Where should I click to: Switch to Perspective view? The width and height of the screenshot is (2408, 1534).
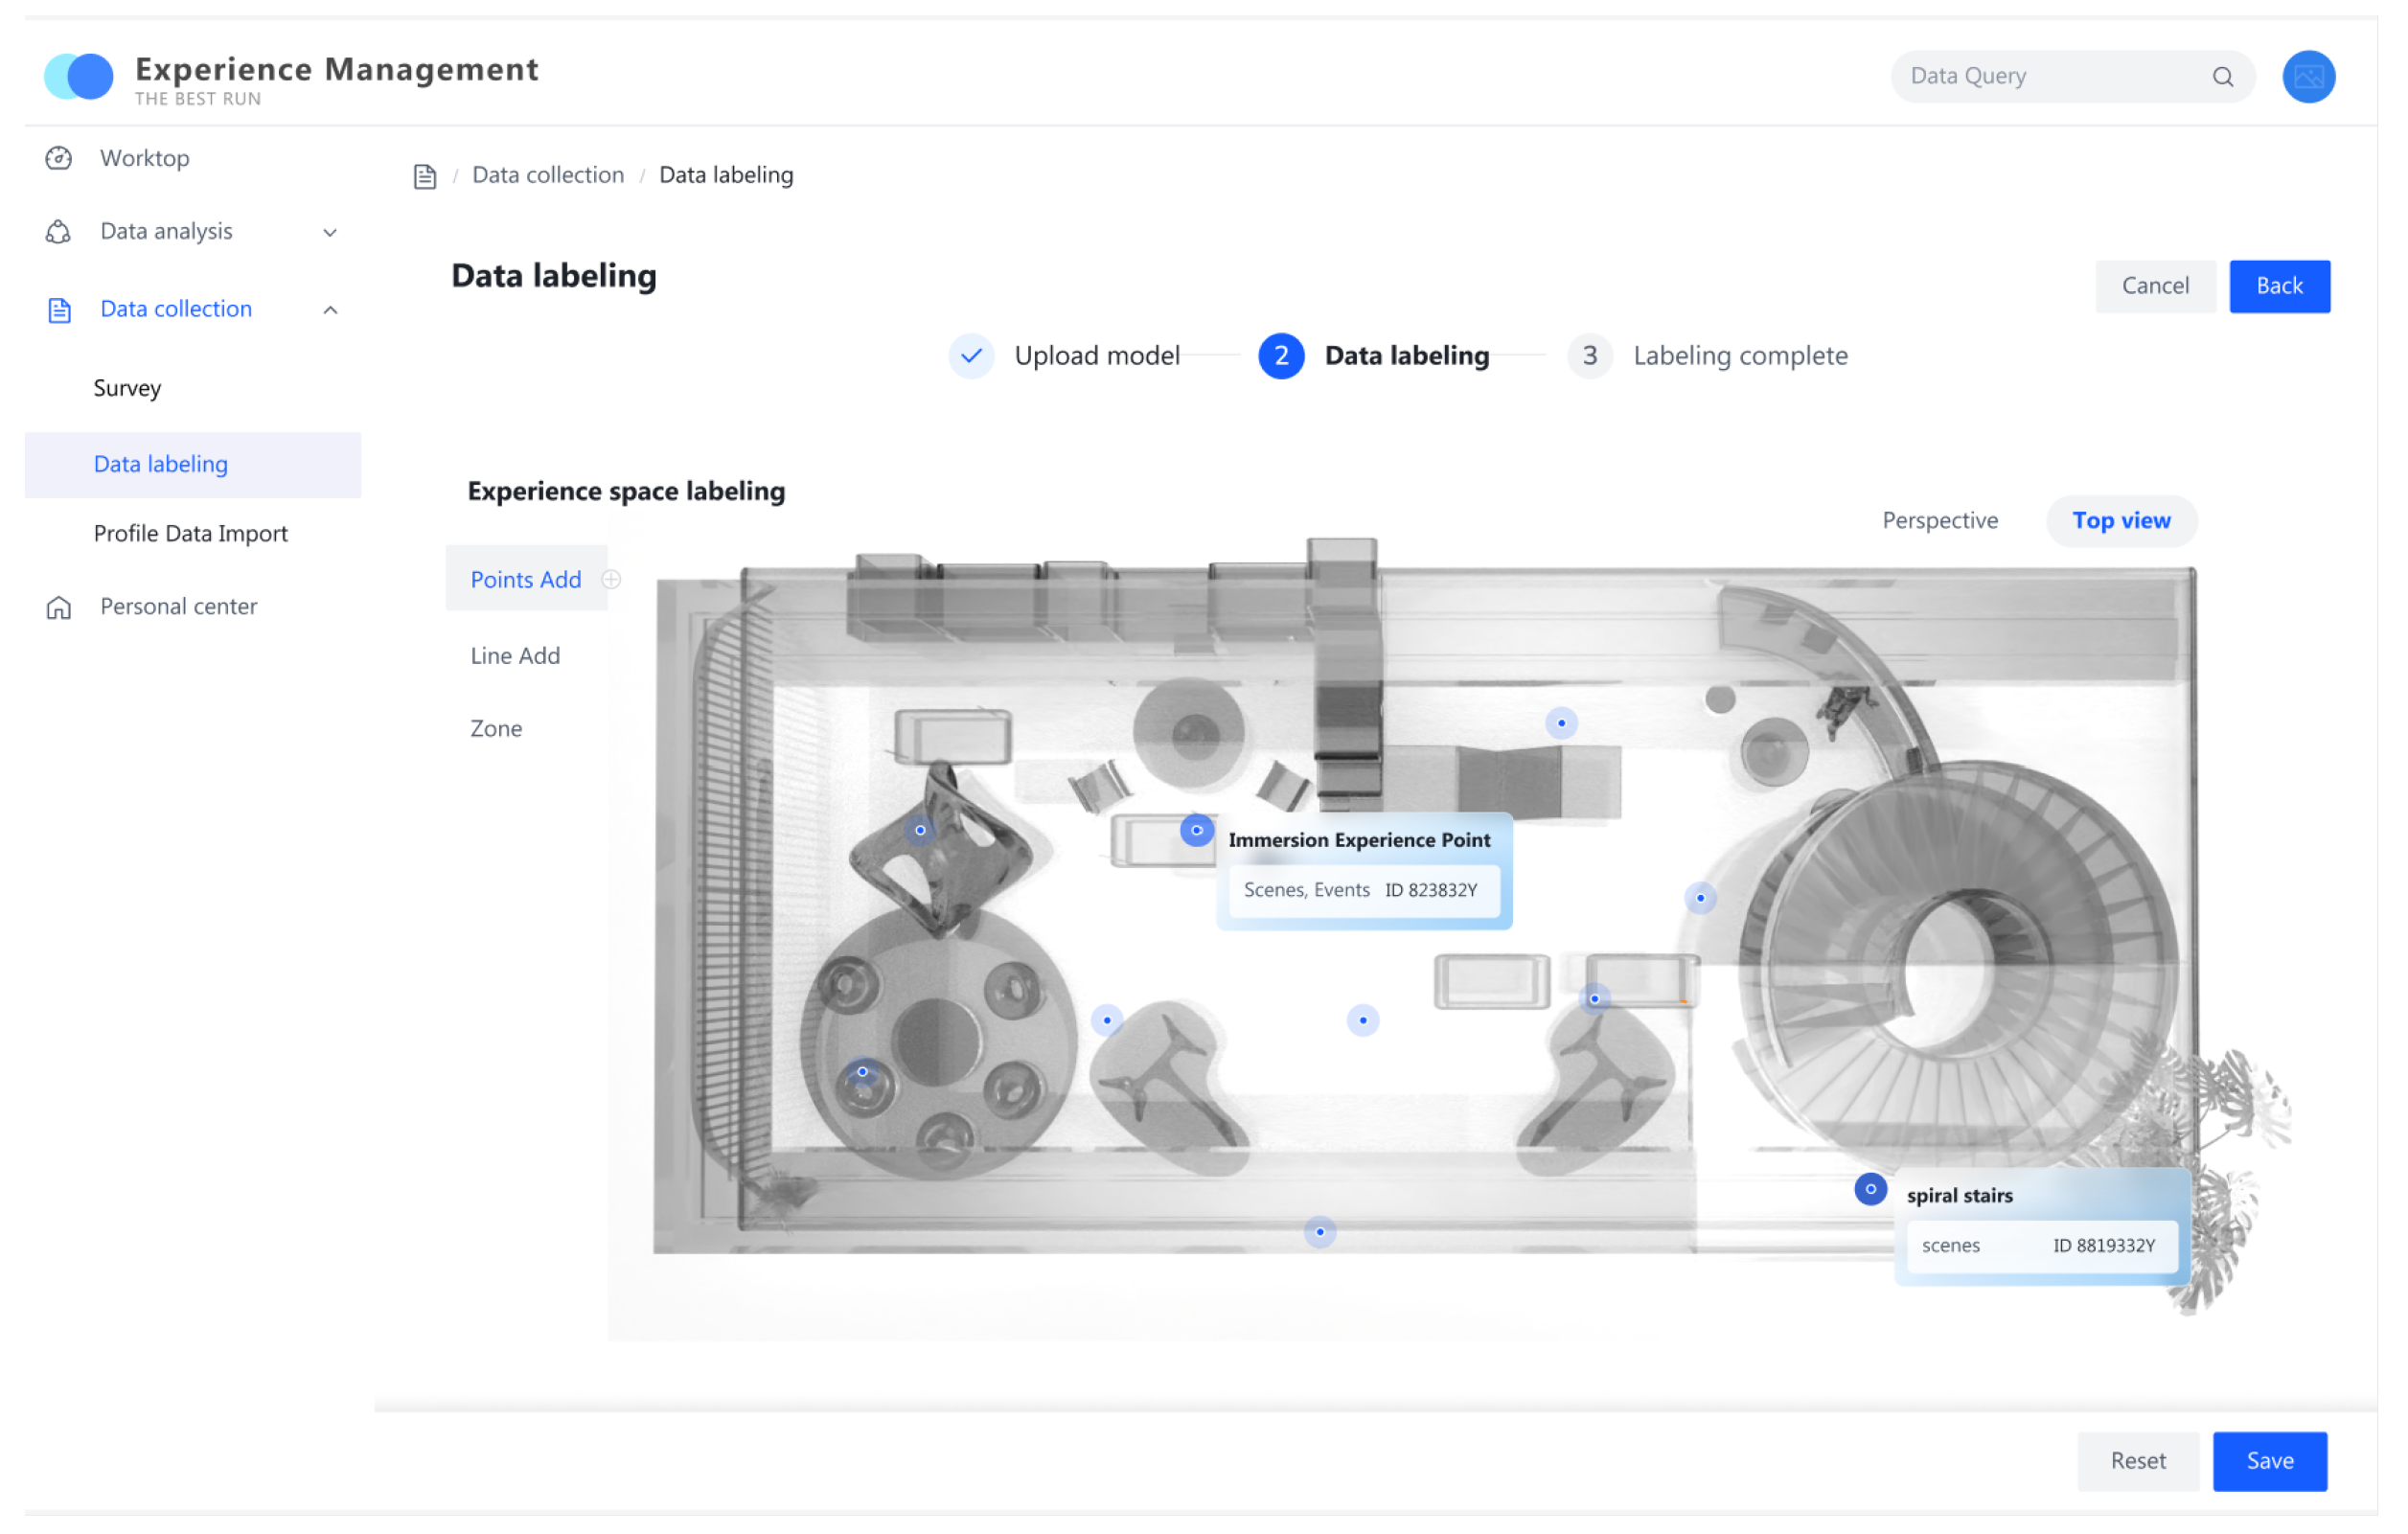click(x=1940, y=521)
